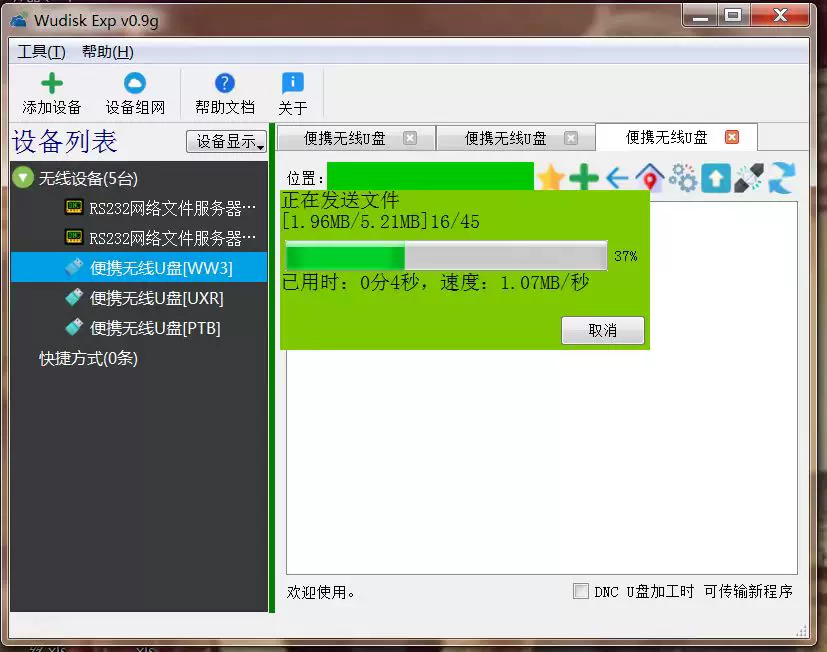Click second RS232 server device icon
The image size is (827, 652).
pos(74,237)
